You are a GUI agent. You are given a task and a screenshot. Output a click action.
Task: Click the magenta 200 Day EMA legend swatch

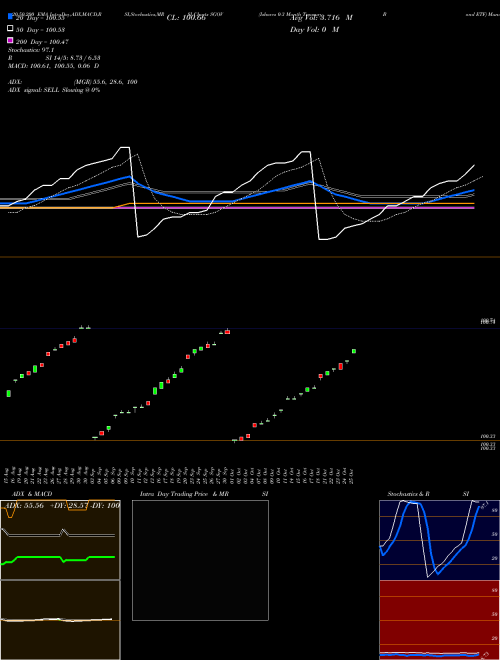(10, 40)
